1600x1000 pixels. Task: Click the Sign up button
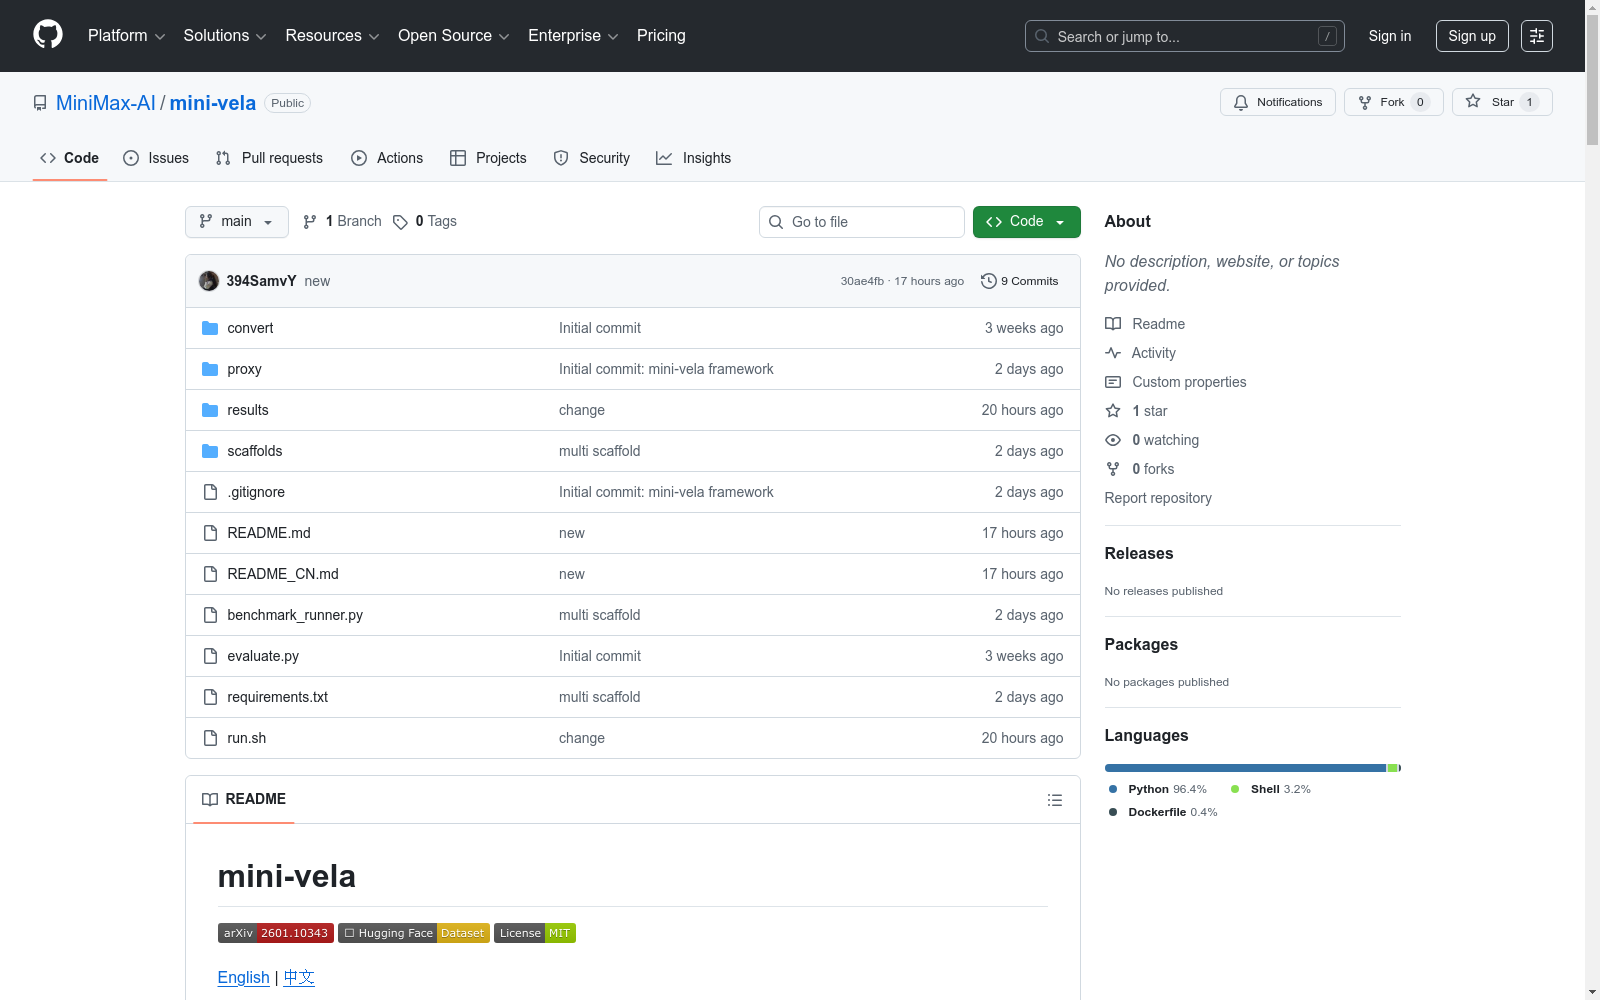(x=1472, y=36)
